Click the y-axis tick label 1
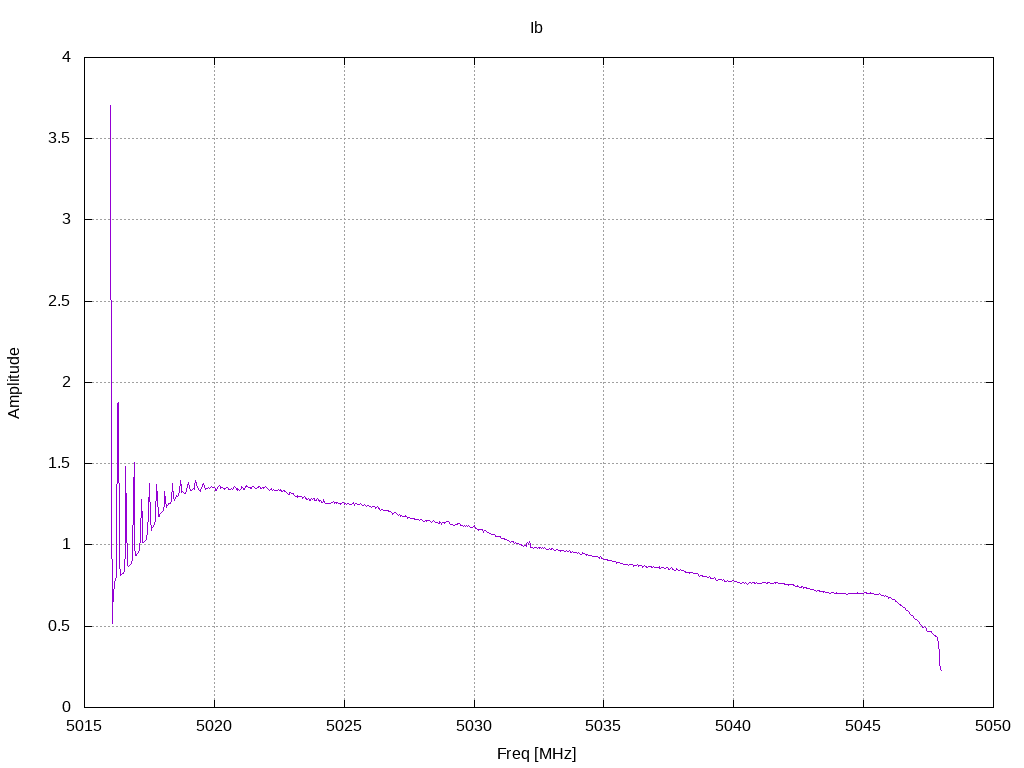The height and width of the screenshot is (768, 1024). coord(66,544)
